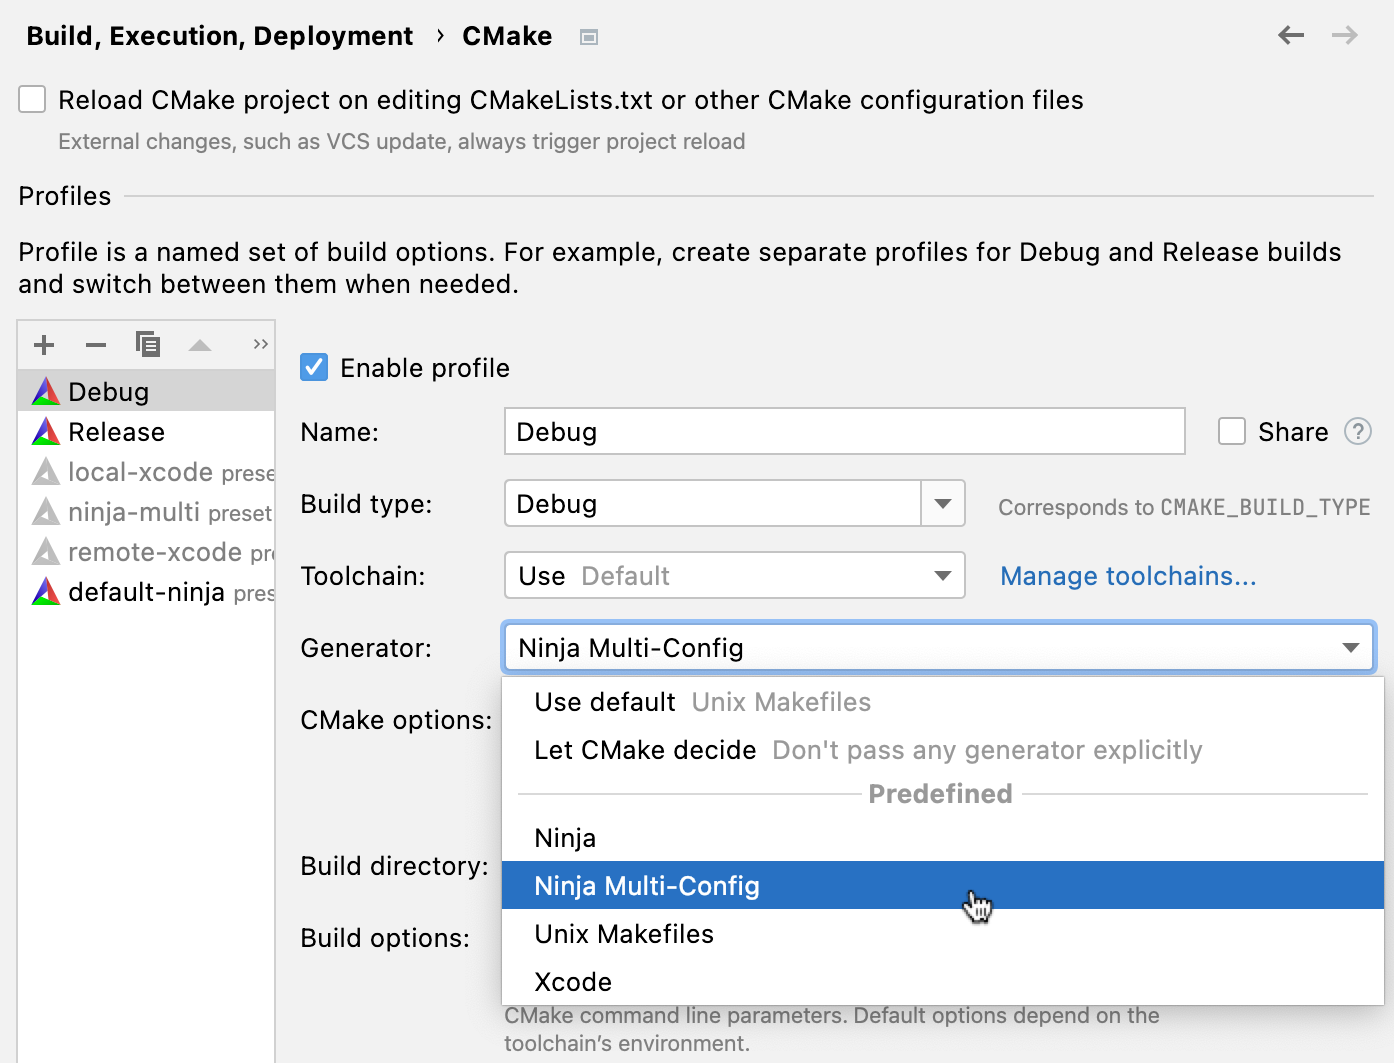This screenshot has height=1063, width=1394.
Task: Click the Toolchain label
Action: [x=363, y=576]
